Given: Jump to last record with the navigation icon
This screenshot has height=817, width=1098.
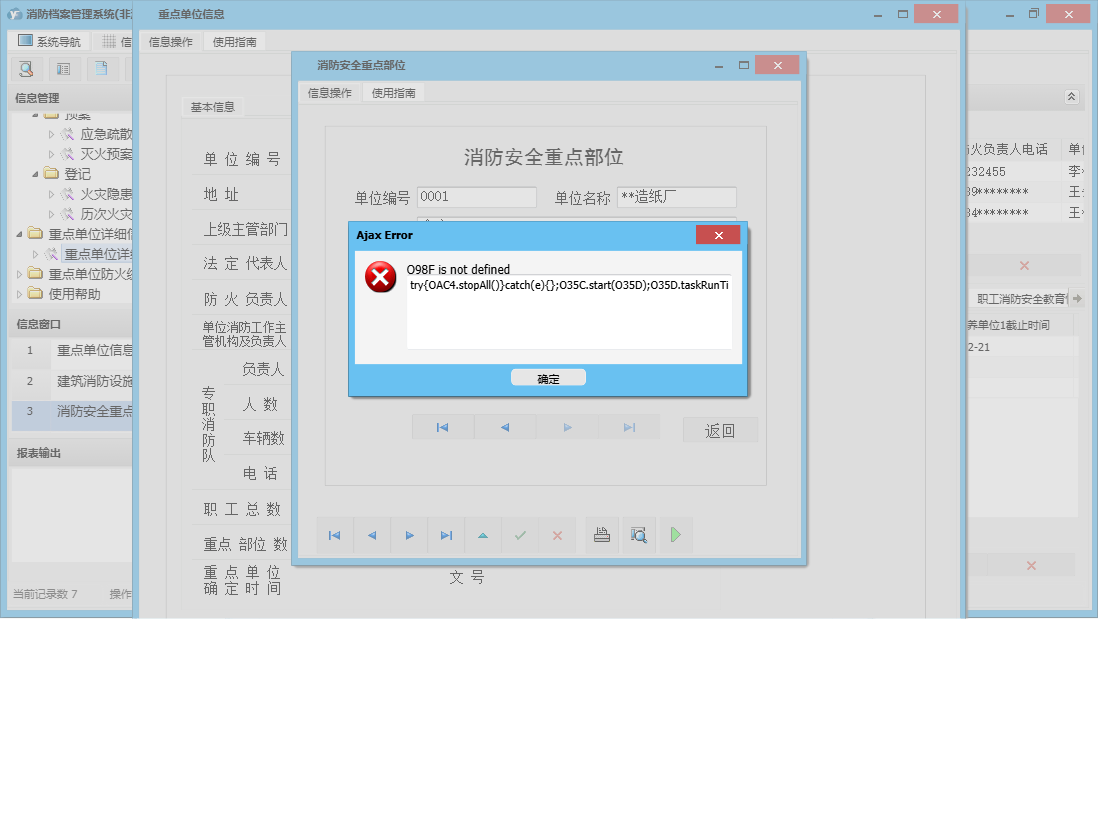Looking at the screenshot, I should (446, 535).
